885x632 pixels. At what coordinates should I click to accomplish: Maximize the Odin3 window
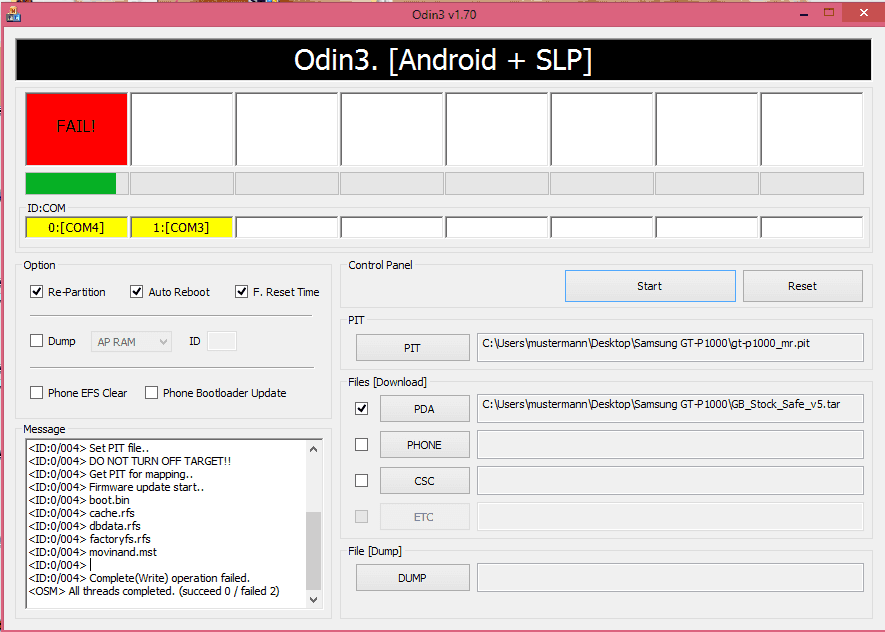click(x=829, y=14)
